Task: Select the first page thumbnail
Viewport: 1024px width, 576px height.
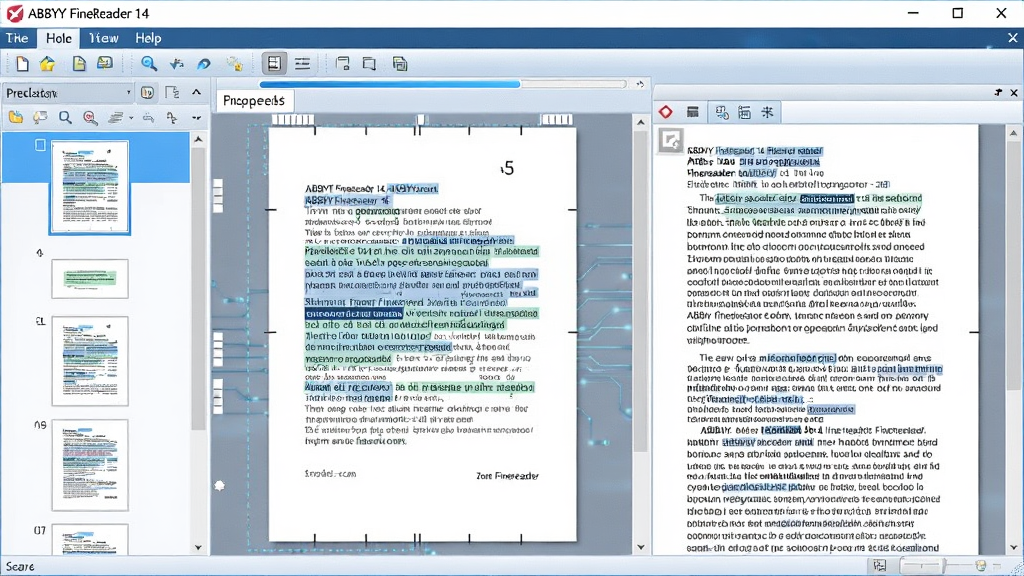Action: pyautogui.click(x=90, y=187)
